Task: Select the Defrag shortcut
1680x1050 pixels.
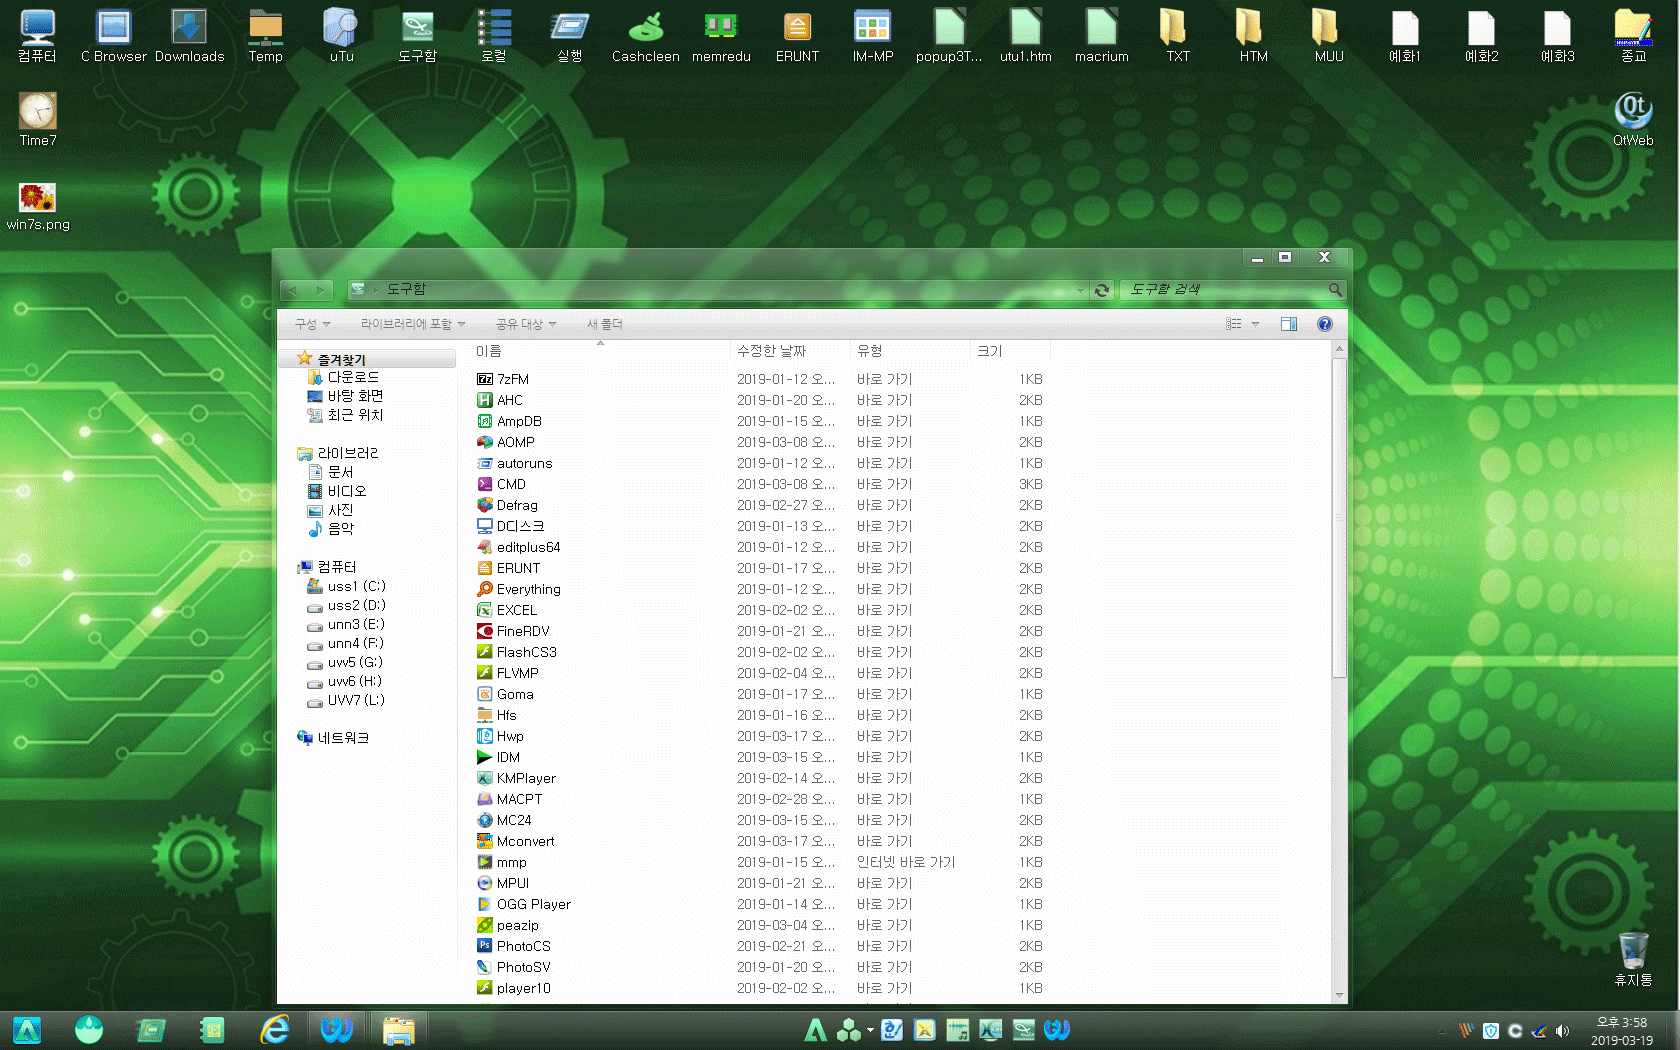Action: pyautogui.click(x=507, y=505)
